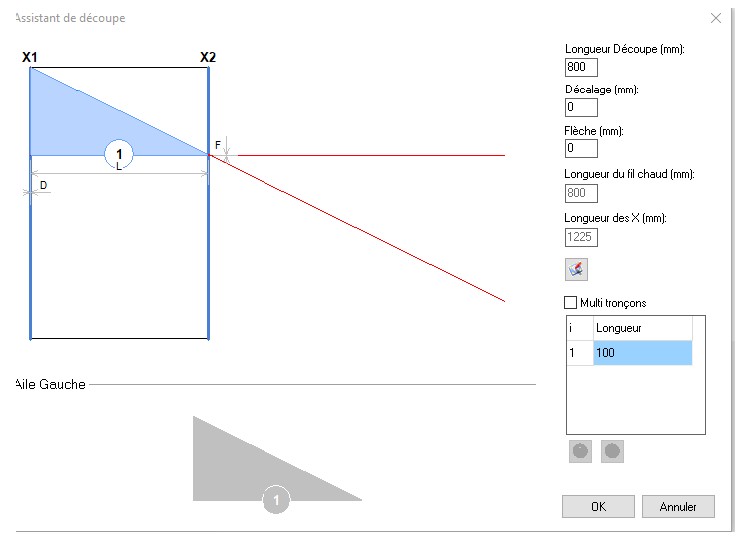
Task: Enable the Multi tronçons checkbox
Action: (x=571, y=302)
